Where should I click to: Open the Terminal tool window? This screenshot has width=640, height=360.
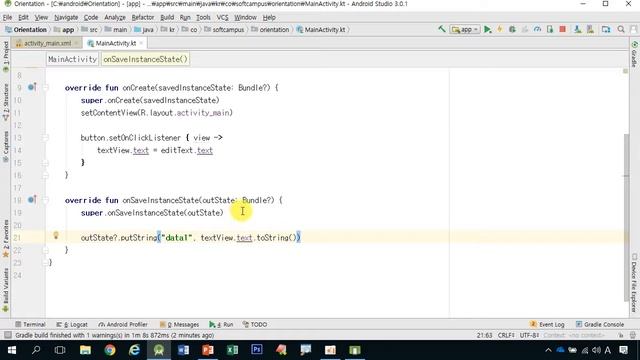[30, 324]
